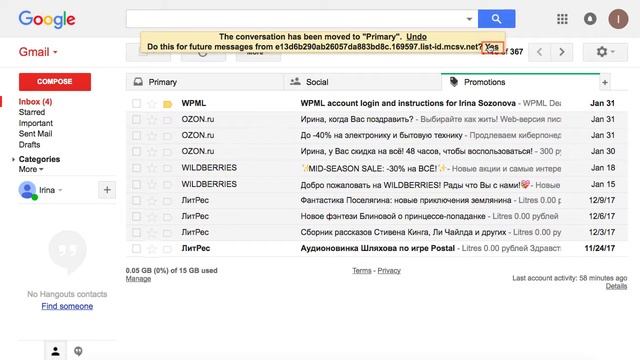Star the WPML email

click(x=152, y=104)
